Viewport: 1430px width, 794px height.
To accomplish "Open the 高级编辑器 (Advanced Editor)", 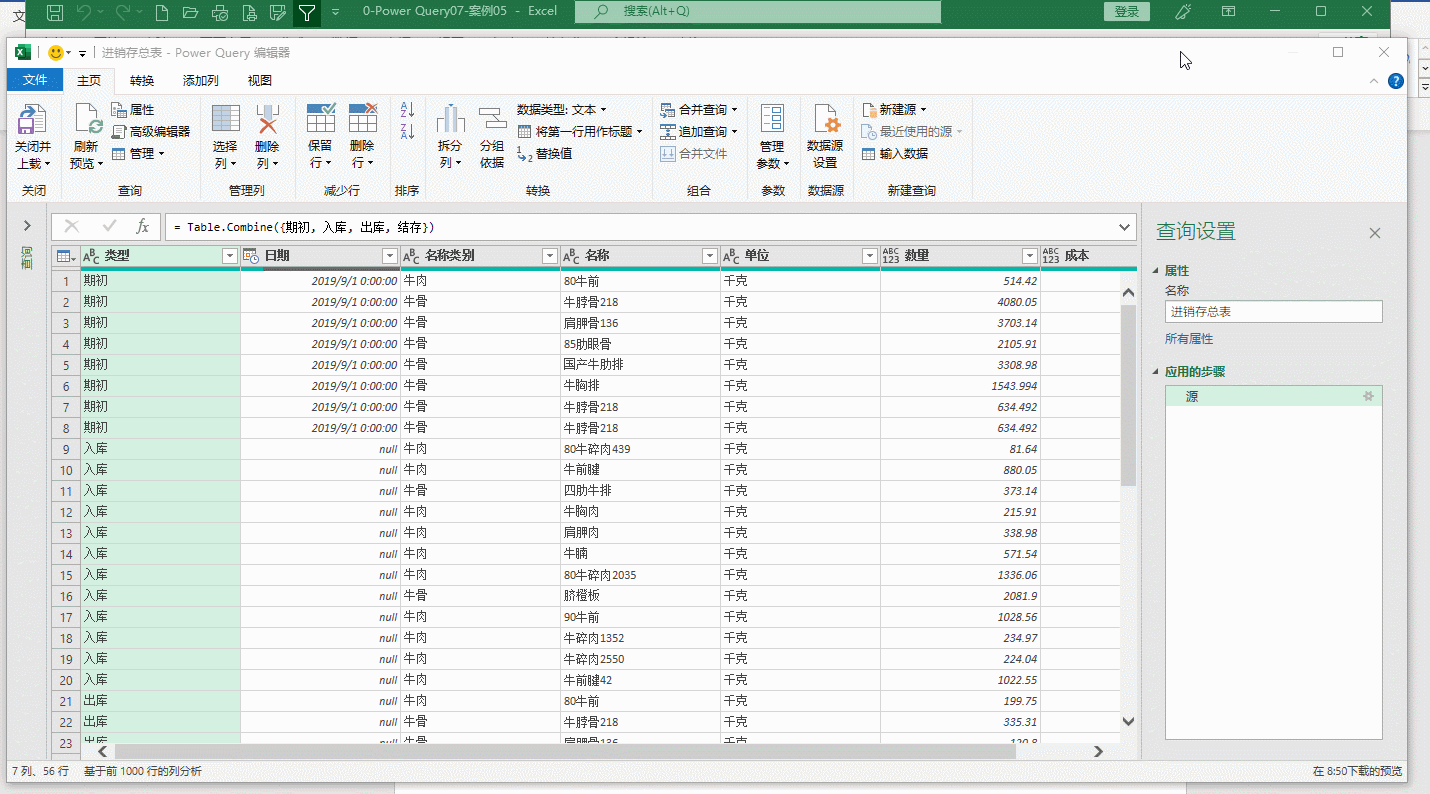I will click(150, 131).
